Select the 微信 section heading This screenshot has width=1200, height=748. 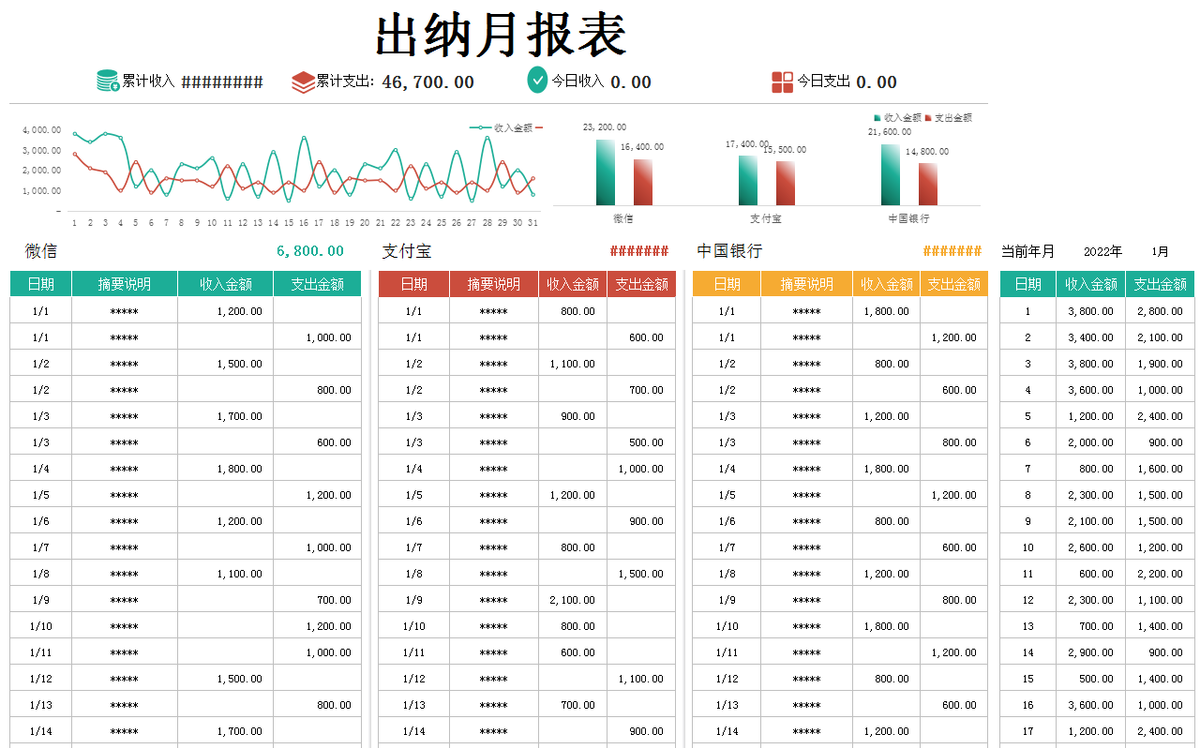[41, 251]
